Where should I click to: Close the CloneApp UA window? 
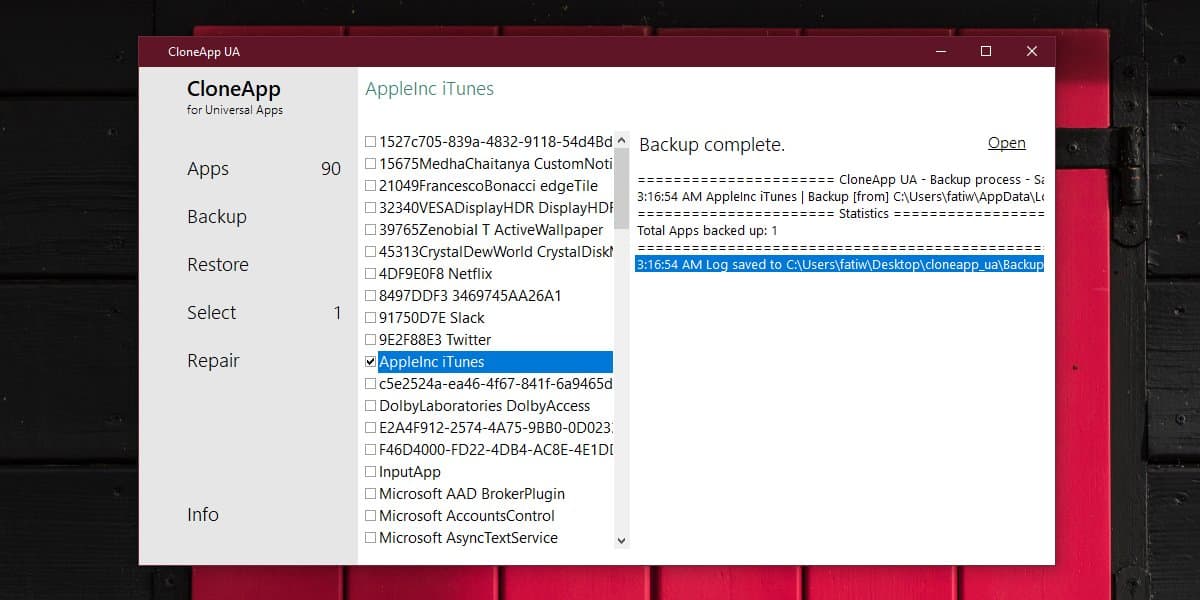(1032, 51)
